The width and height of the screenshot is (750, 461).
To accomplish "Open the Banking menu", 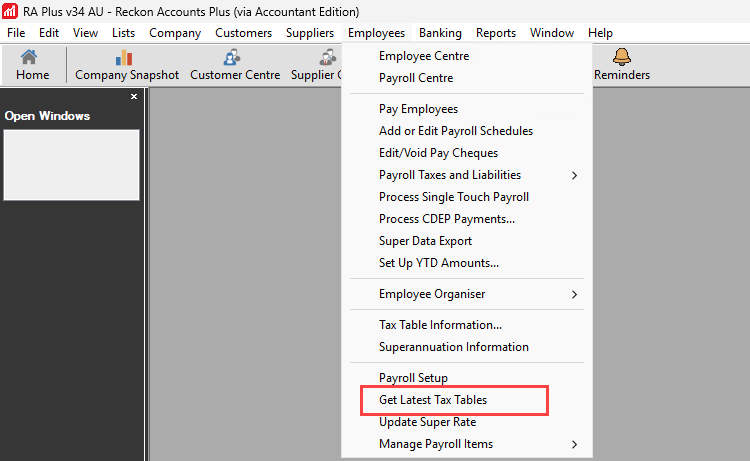I will point(440,33).
